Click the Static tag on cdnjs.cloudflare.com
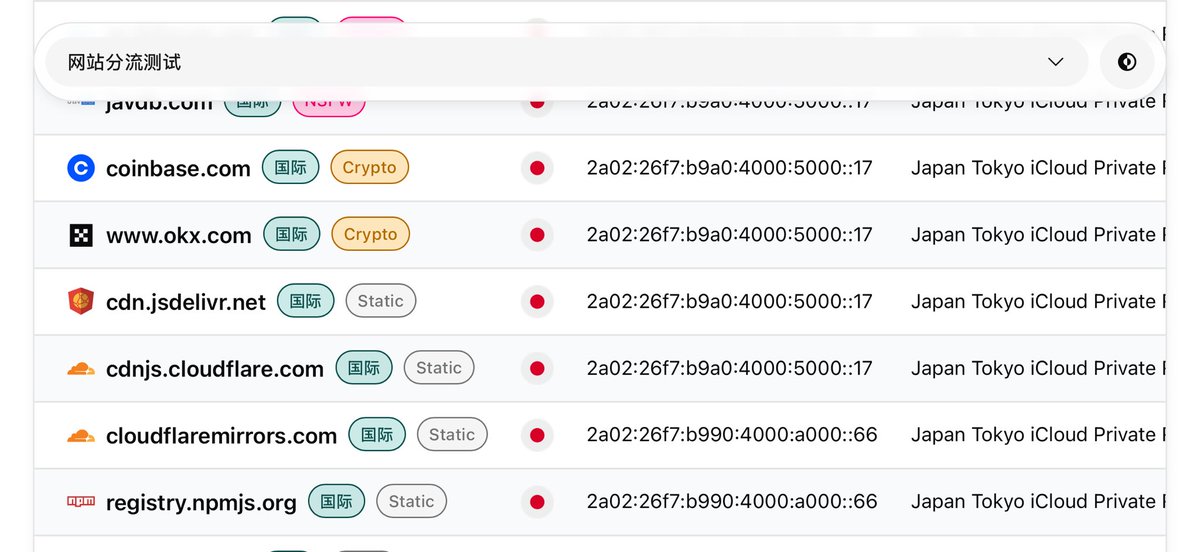The height and width of the screenshot is (552, 1200). 439,368
